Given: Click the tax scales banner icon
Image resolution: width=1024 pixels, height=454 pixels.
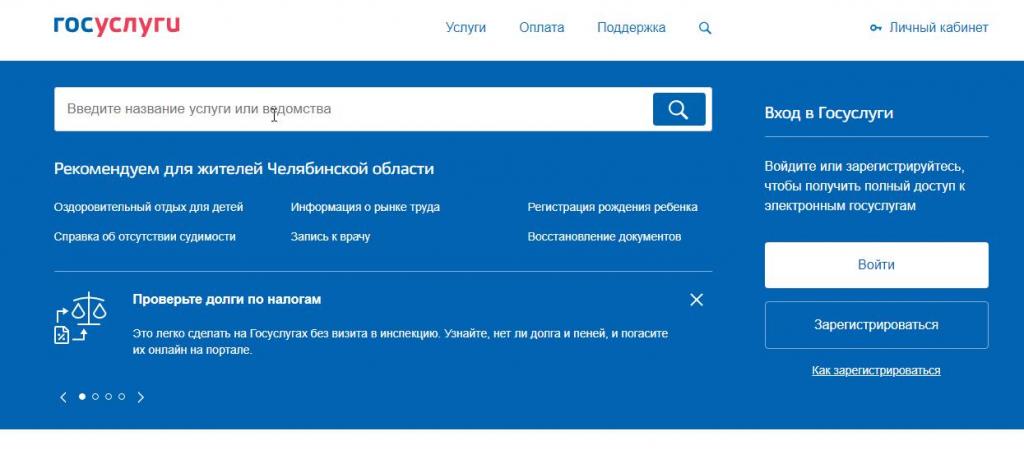Looking at the screenshot, I should 80,318.
